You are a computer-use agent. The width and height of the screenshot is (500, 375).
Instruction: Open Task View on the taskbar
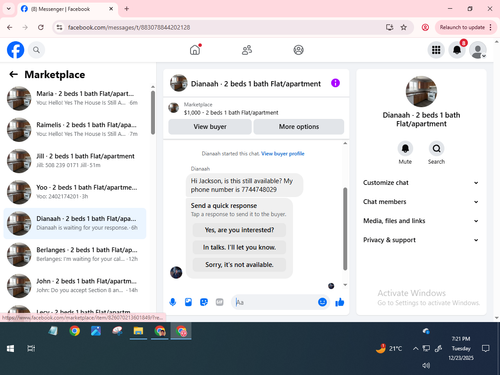coord(31,349)
